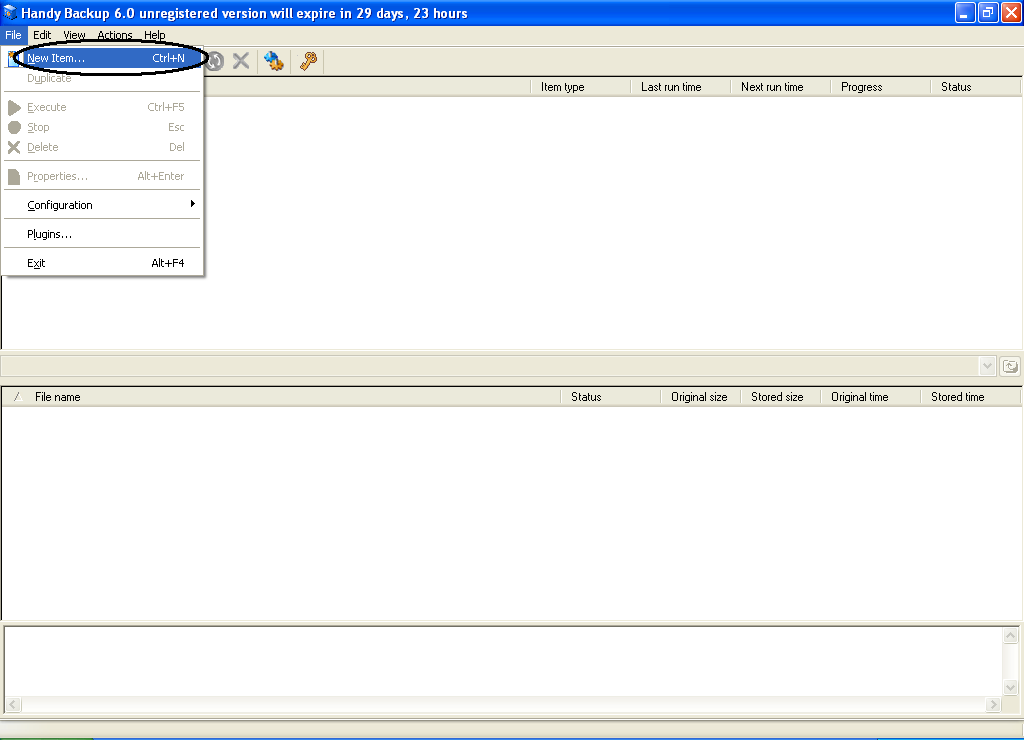Select New Item in the File menu
The image size is (1024, 740).
[x=104, y=58]
